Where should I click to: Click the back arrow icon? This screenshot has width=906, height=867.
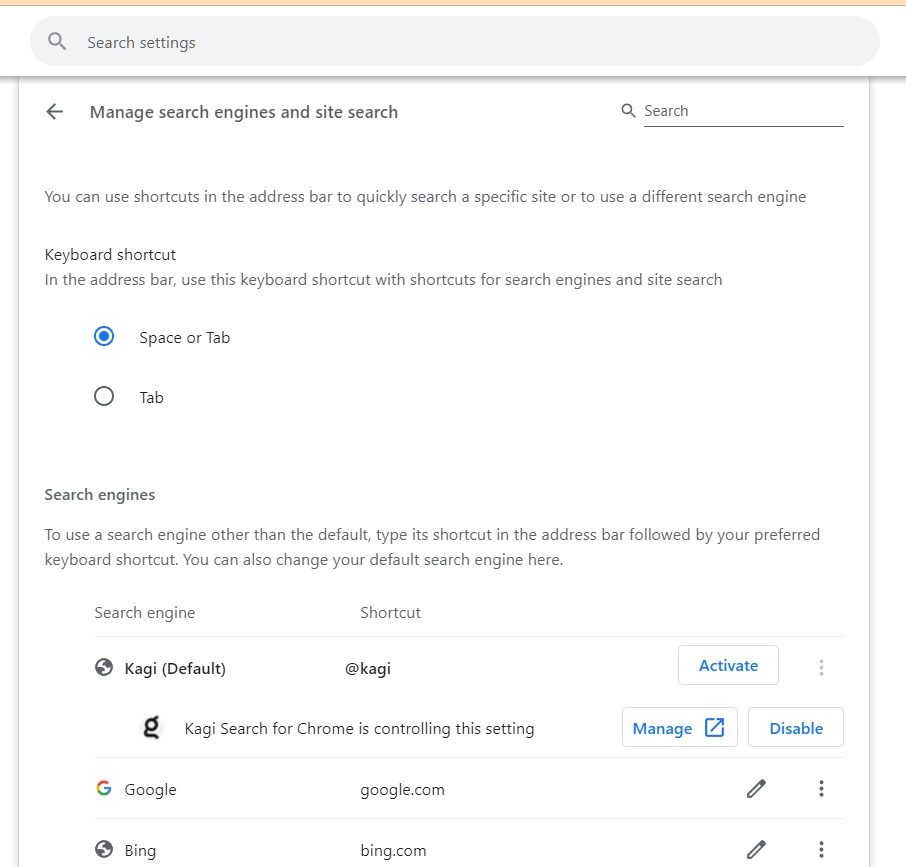54,112
